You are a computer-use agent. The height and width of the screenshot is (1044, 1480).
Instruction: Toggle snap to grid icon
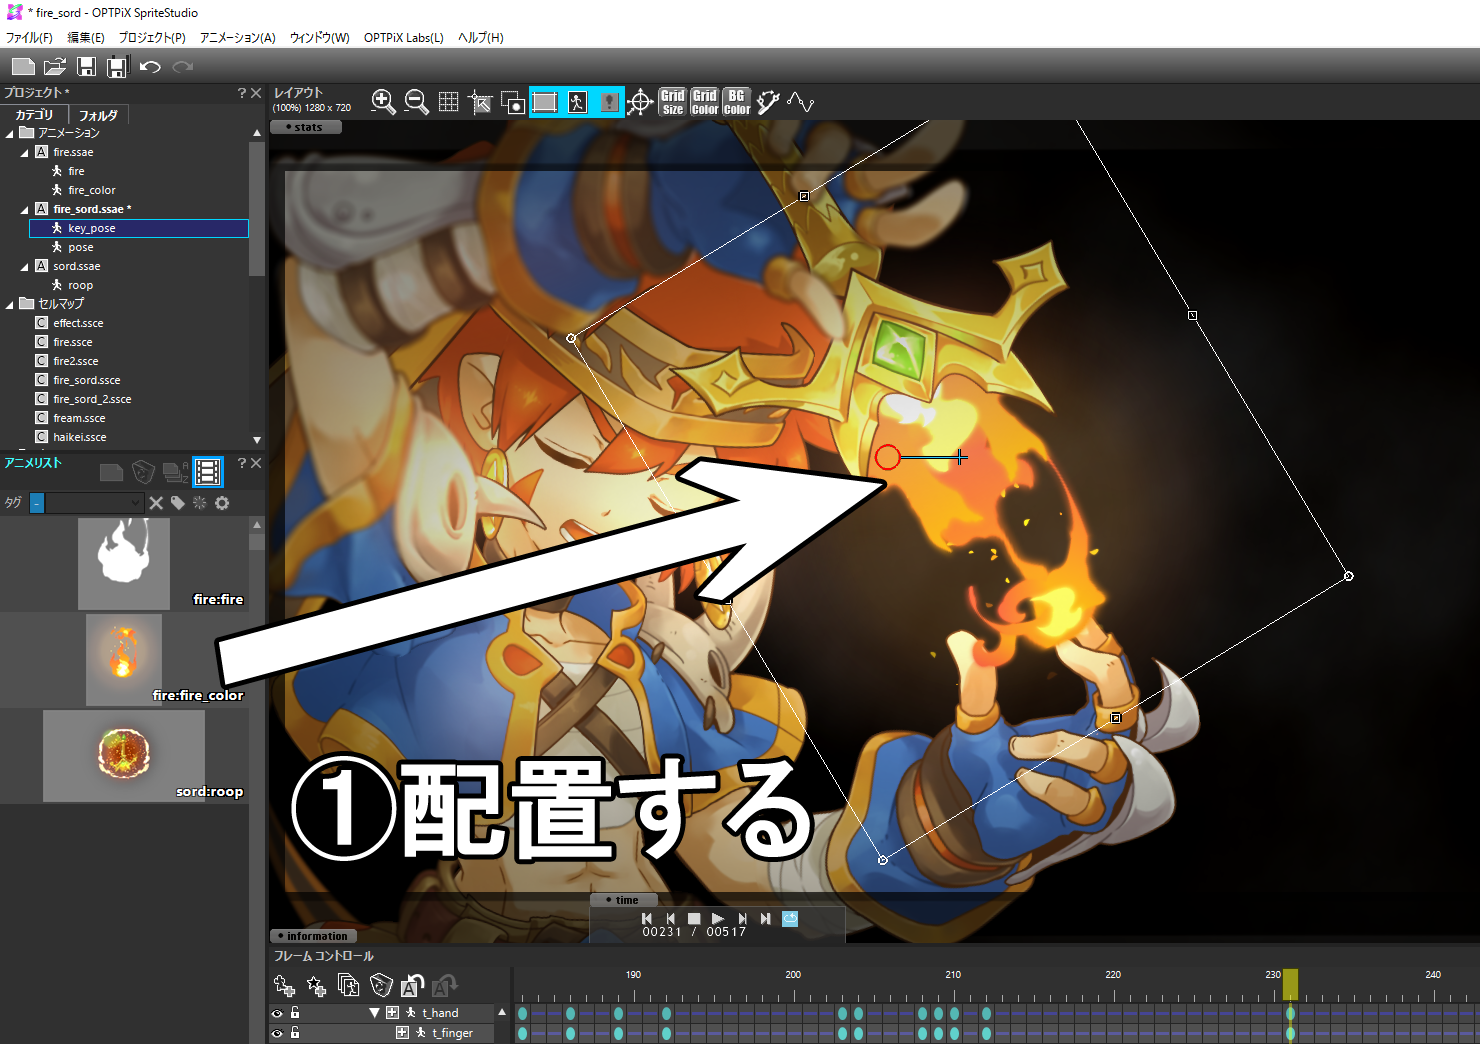(x=481, y=102)
